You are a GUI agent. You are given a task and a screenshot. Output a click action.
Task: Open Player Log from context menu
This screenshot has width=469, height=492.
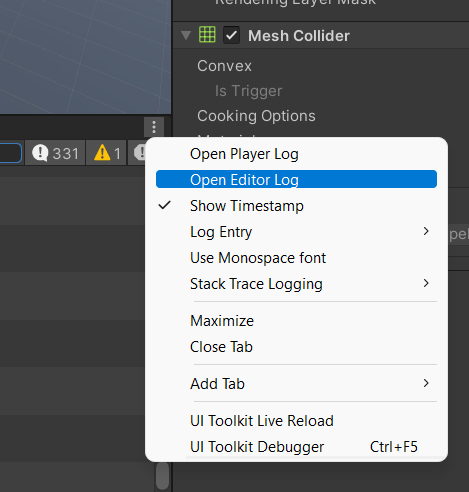296,154
